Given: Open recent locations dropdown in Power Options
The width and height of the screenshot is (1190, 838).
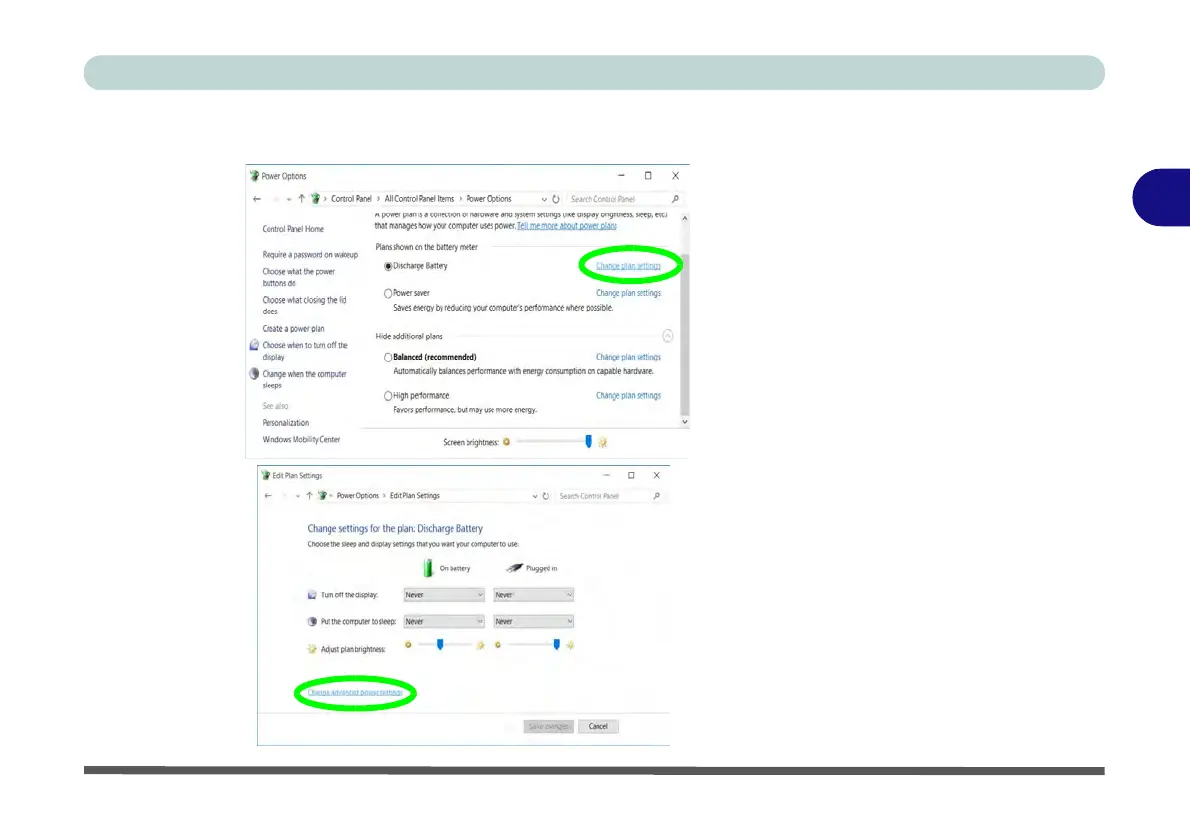Looking at the screenshot, I should click(289, 200).
